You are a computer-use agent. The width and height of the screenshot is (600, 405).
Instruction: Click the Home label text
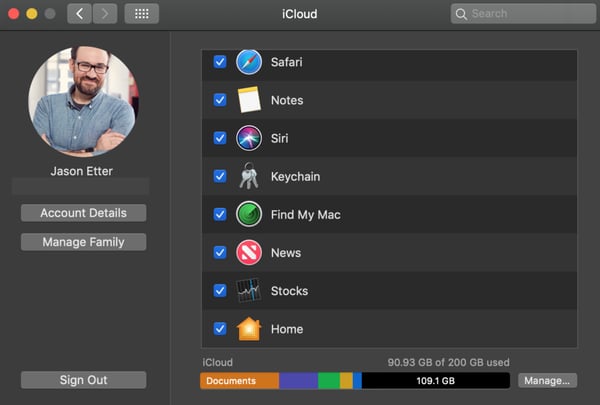coord(287,329)
